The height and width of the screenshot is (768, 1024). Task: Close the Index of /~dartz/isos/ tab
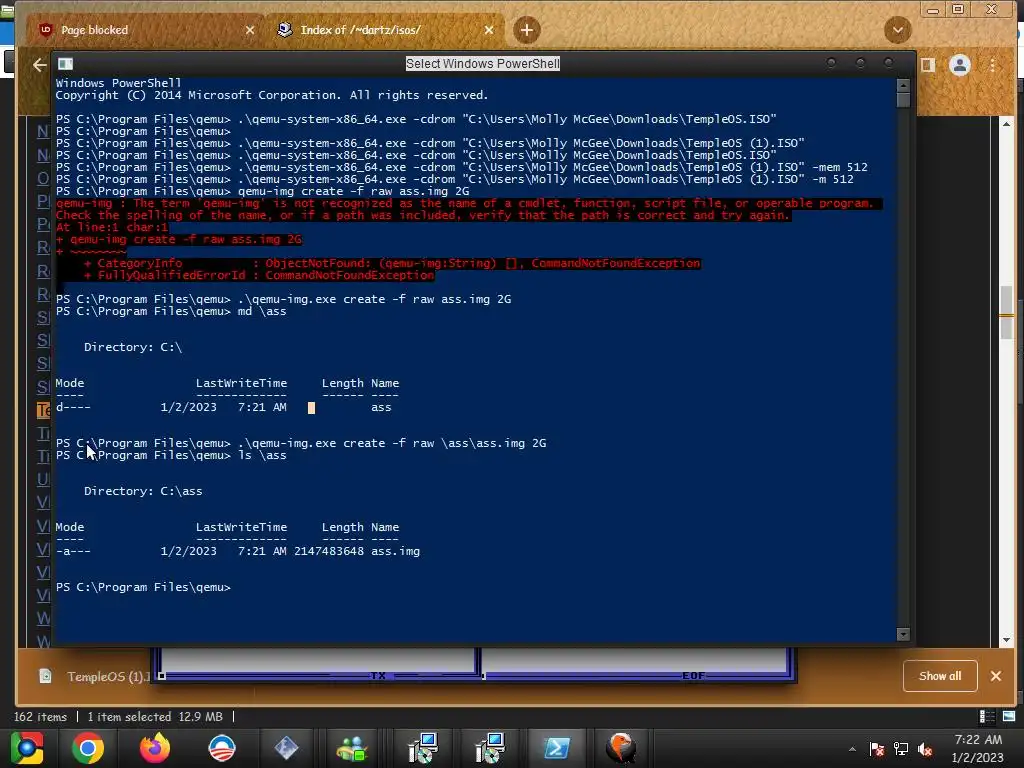pos(489,30)
